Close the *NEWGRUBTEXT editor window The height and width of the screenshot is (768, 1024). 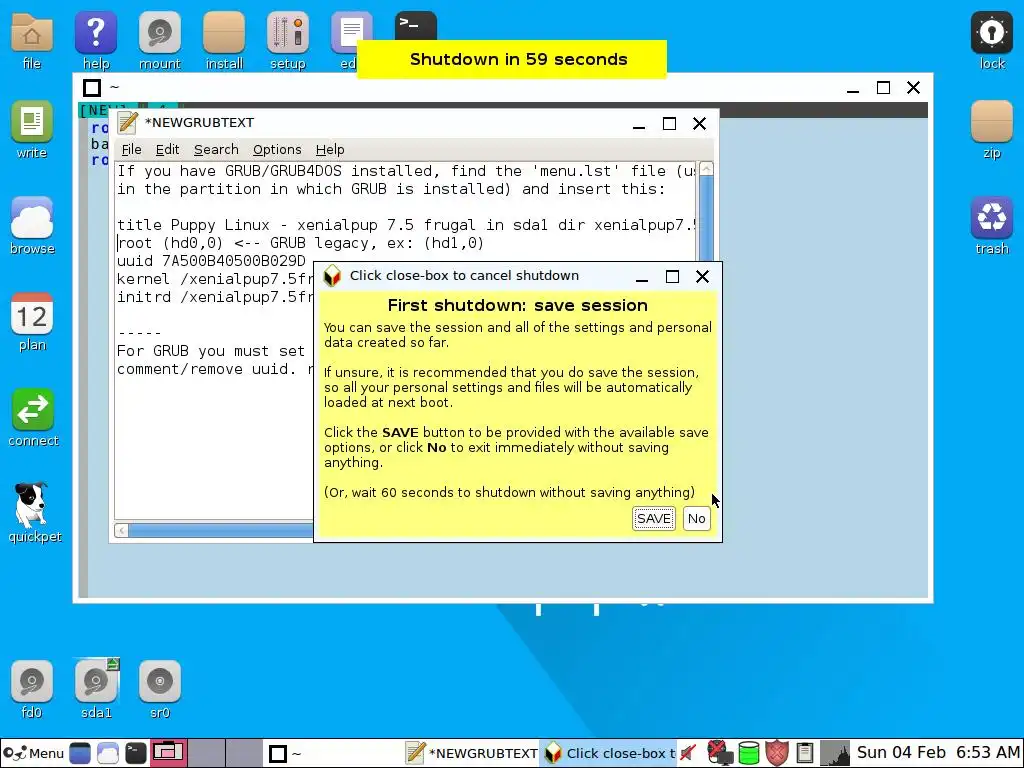699,123
